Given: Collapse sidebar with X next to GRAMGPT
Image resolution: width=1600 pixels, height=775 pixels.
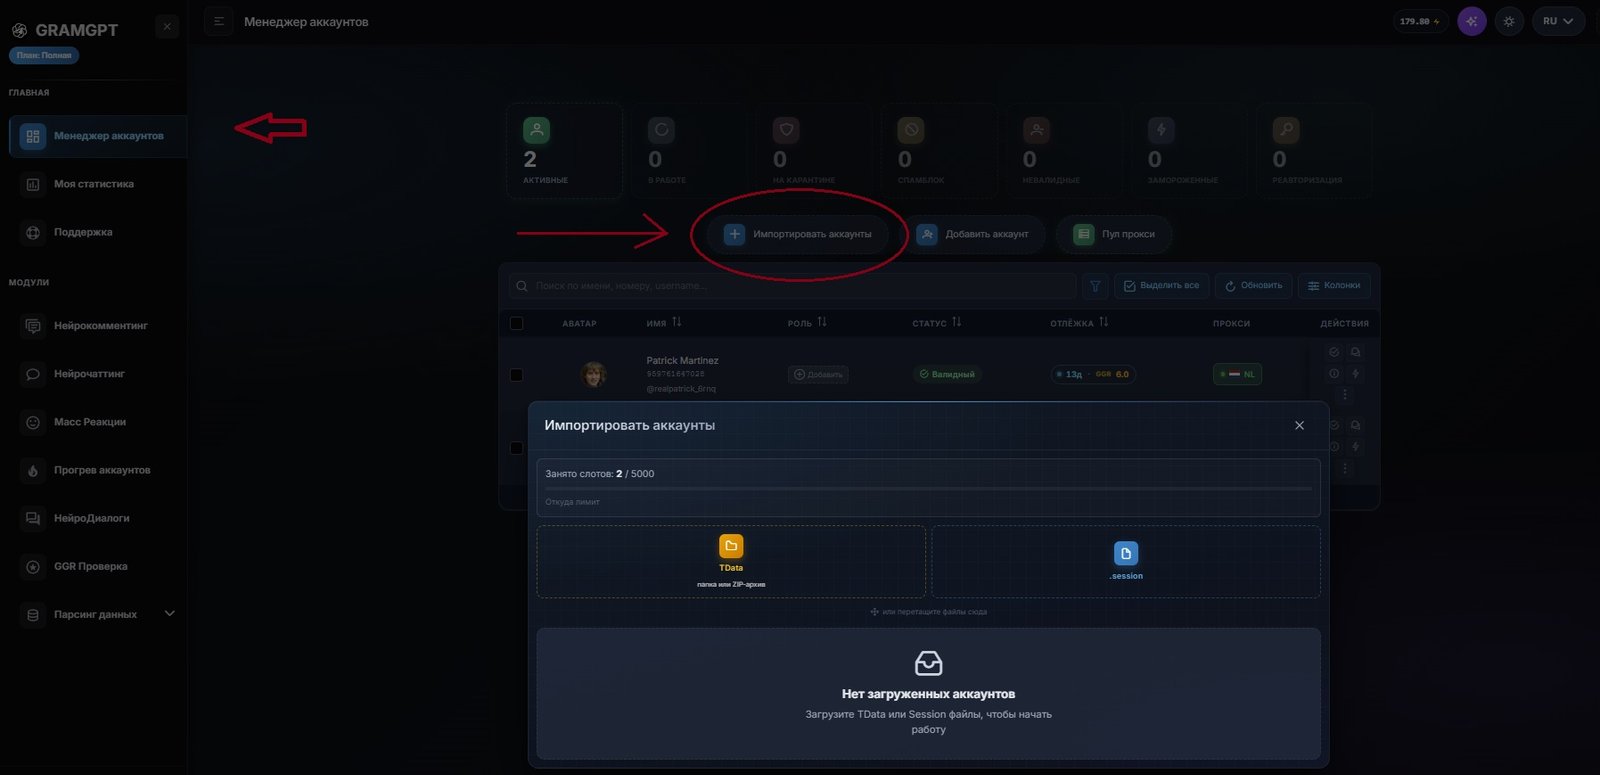Looking at the screenshot, I should (x=167, y=27).
